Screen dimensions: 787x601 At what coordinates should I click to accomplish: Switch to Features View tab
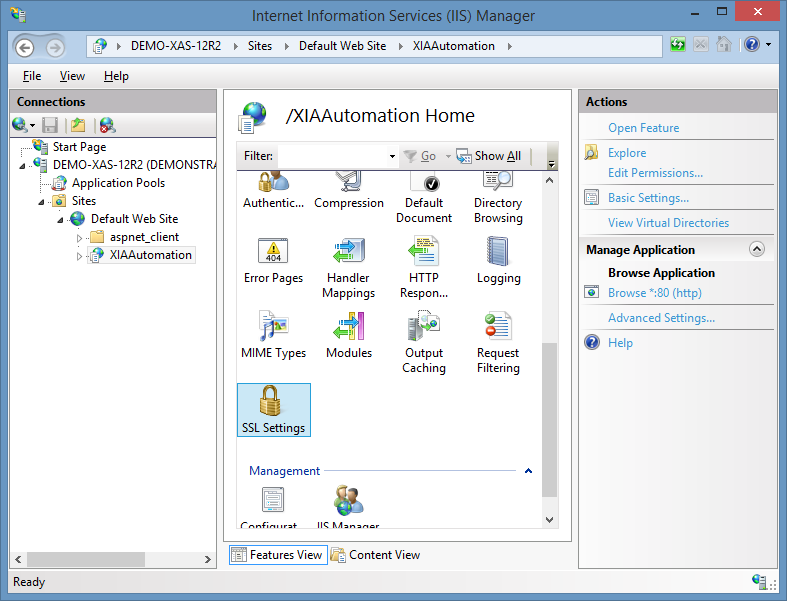pyautogui.click(x=278, y=555)
